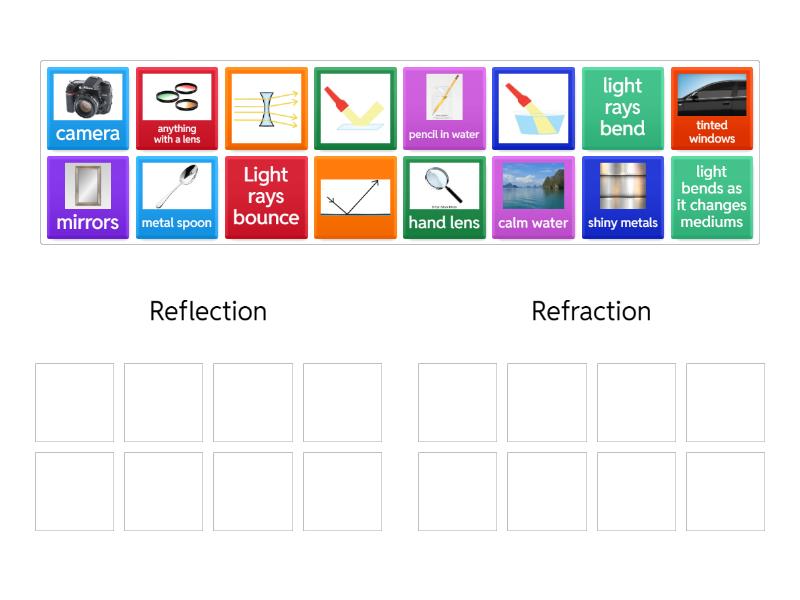Image resolution: width=800 pixels, height=600 pixels.
Task: Select the flashlight shining into water card
Action: (x=533, y=108)
